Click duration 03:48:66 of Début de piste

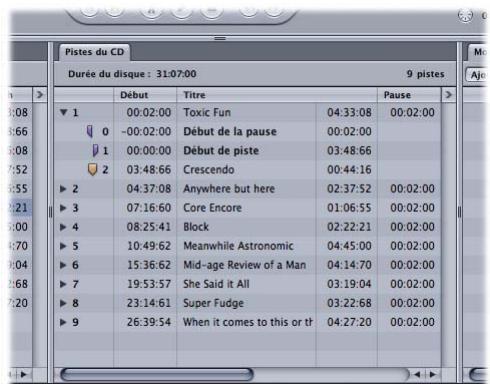point(349,151)
